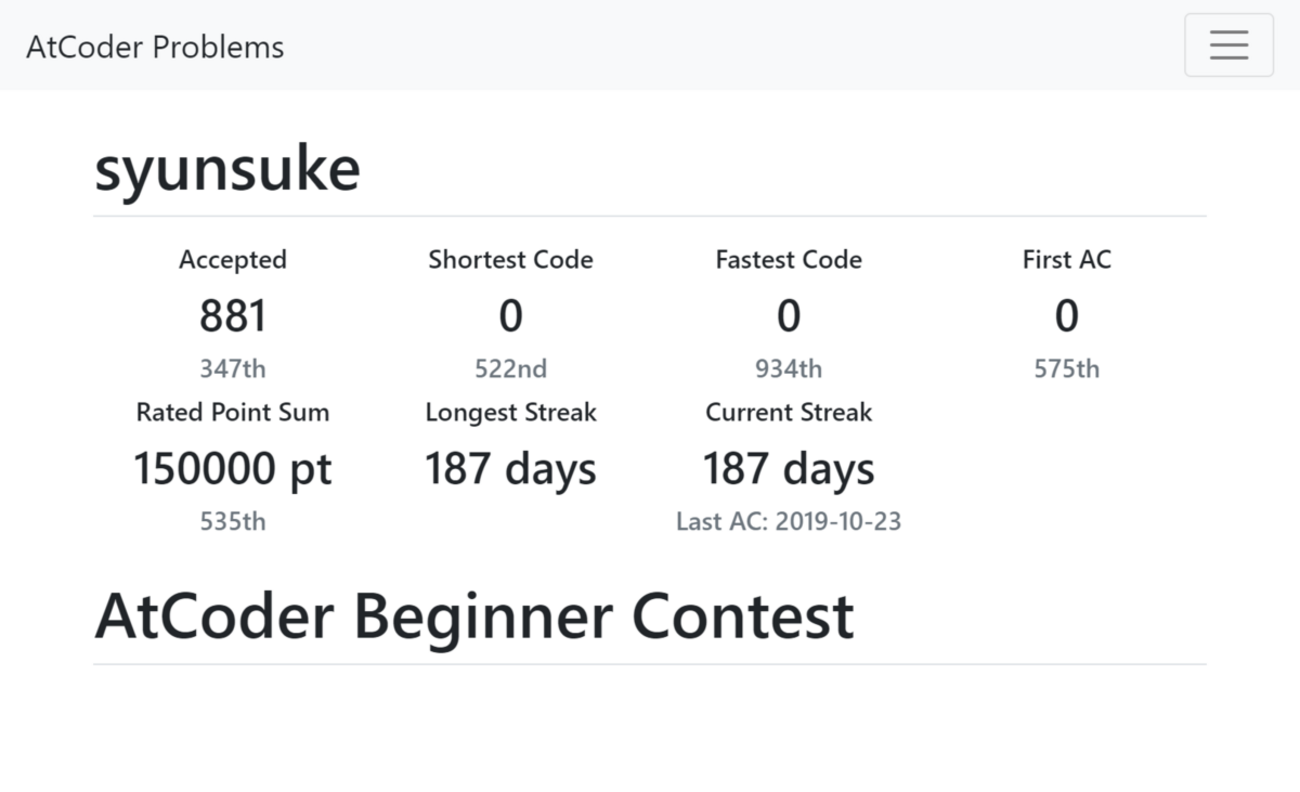
Task: Click the 934th fastest code rank
Action: pos(788,369)
